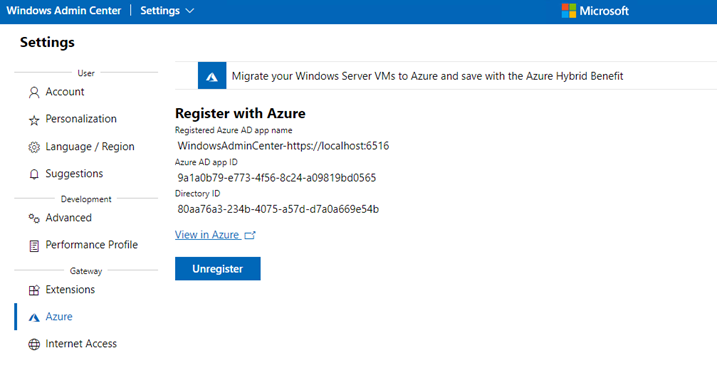Click the Advanced gears icon
Viewport: 717px width, 366px height.
click(34, 218)
